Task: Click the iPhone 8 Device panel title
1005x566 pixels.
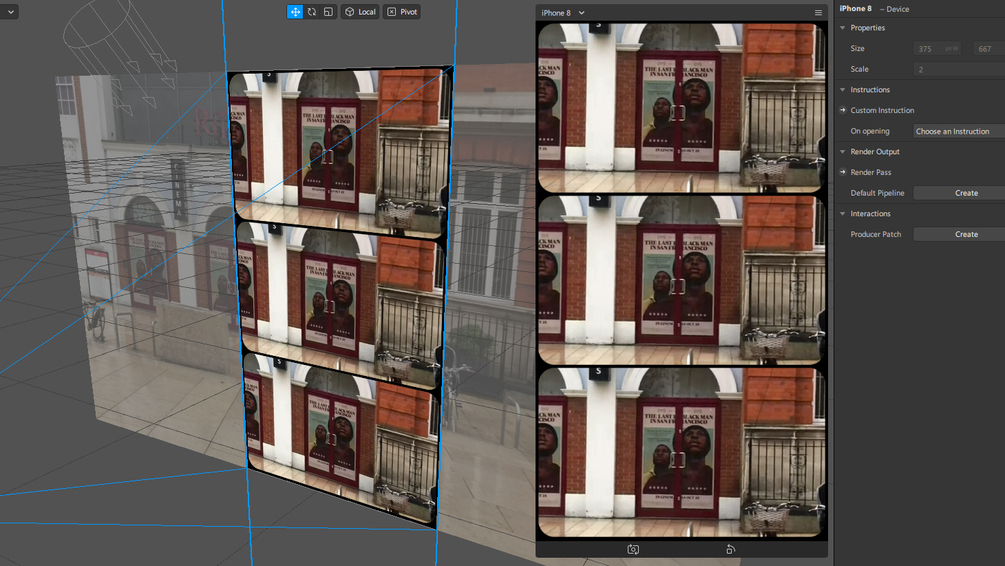Action: click(x=874, y=9)
